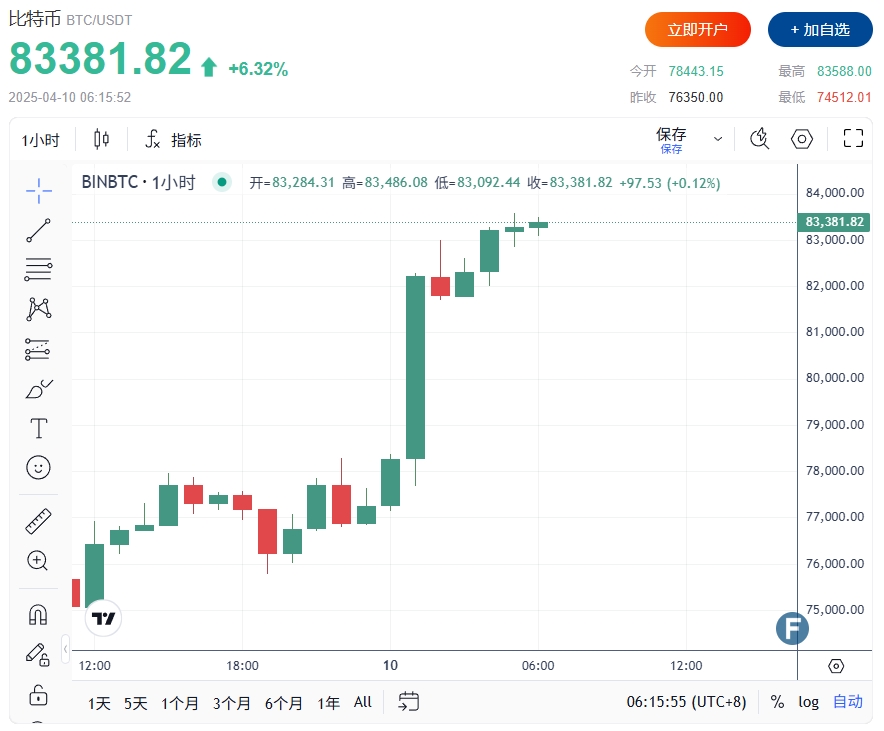Select the brush drawing tool
Viewport: 884px width, 731px height.
coord(38,389)
